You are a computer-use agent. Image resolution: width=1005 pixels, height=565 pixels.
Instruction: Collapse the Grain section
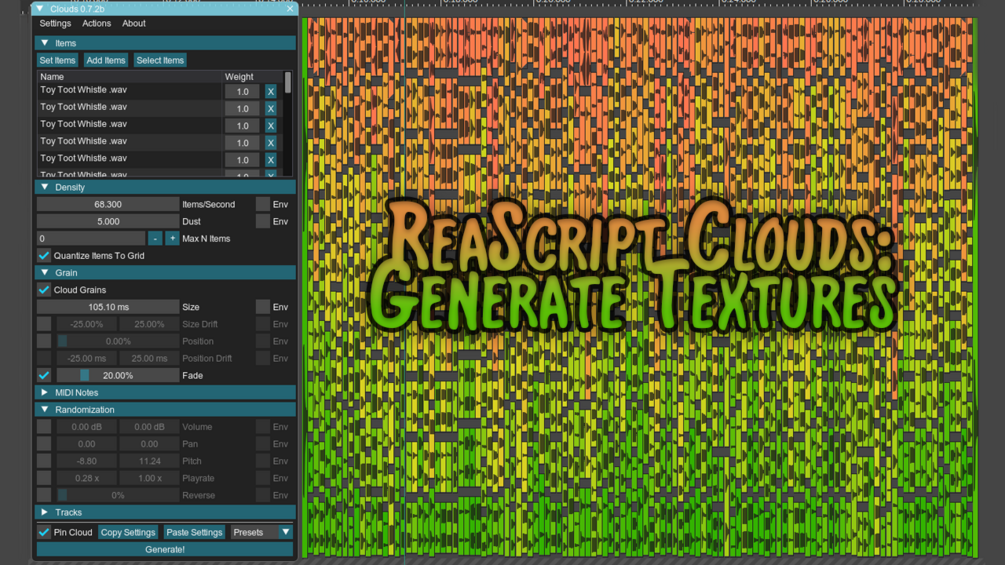click(44, 272)
